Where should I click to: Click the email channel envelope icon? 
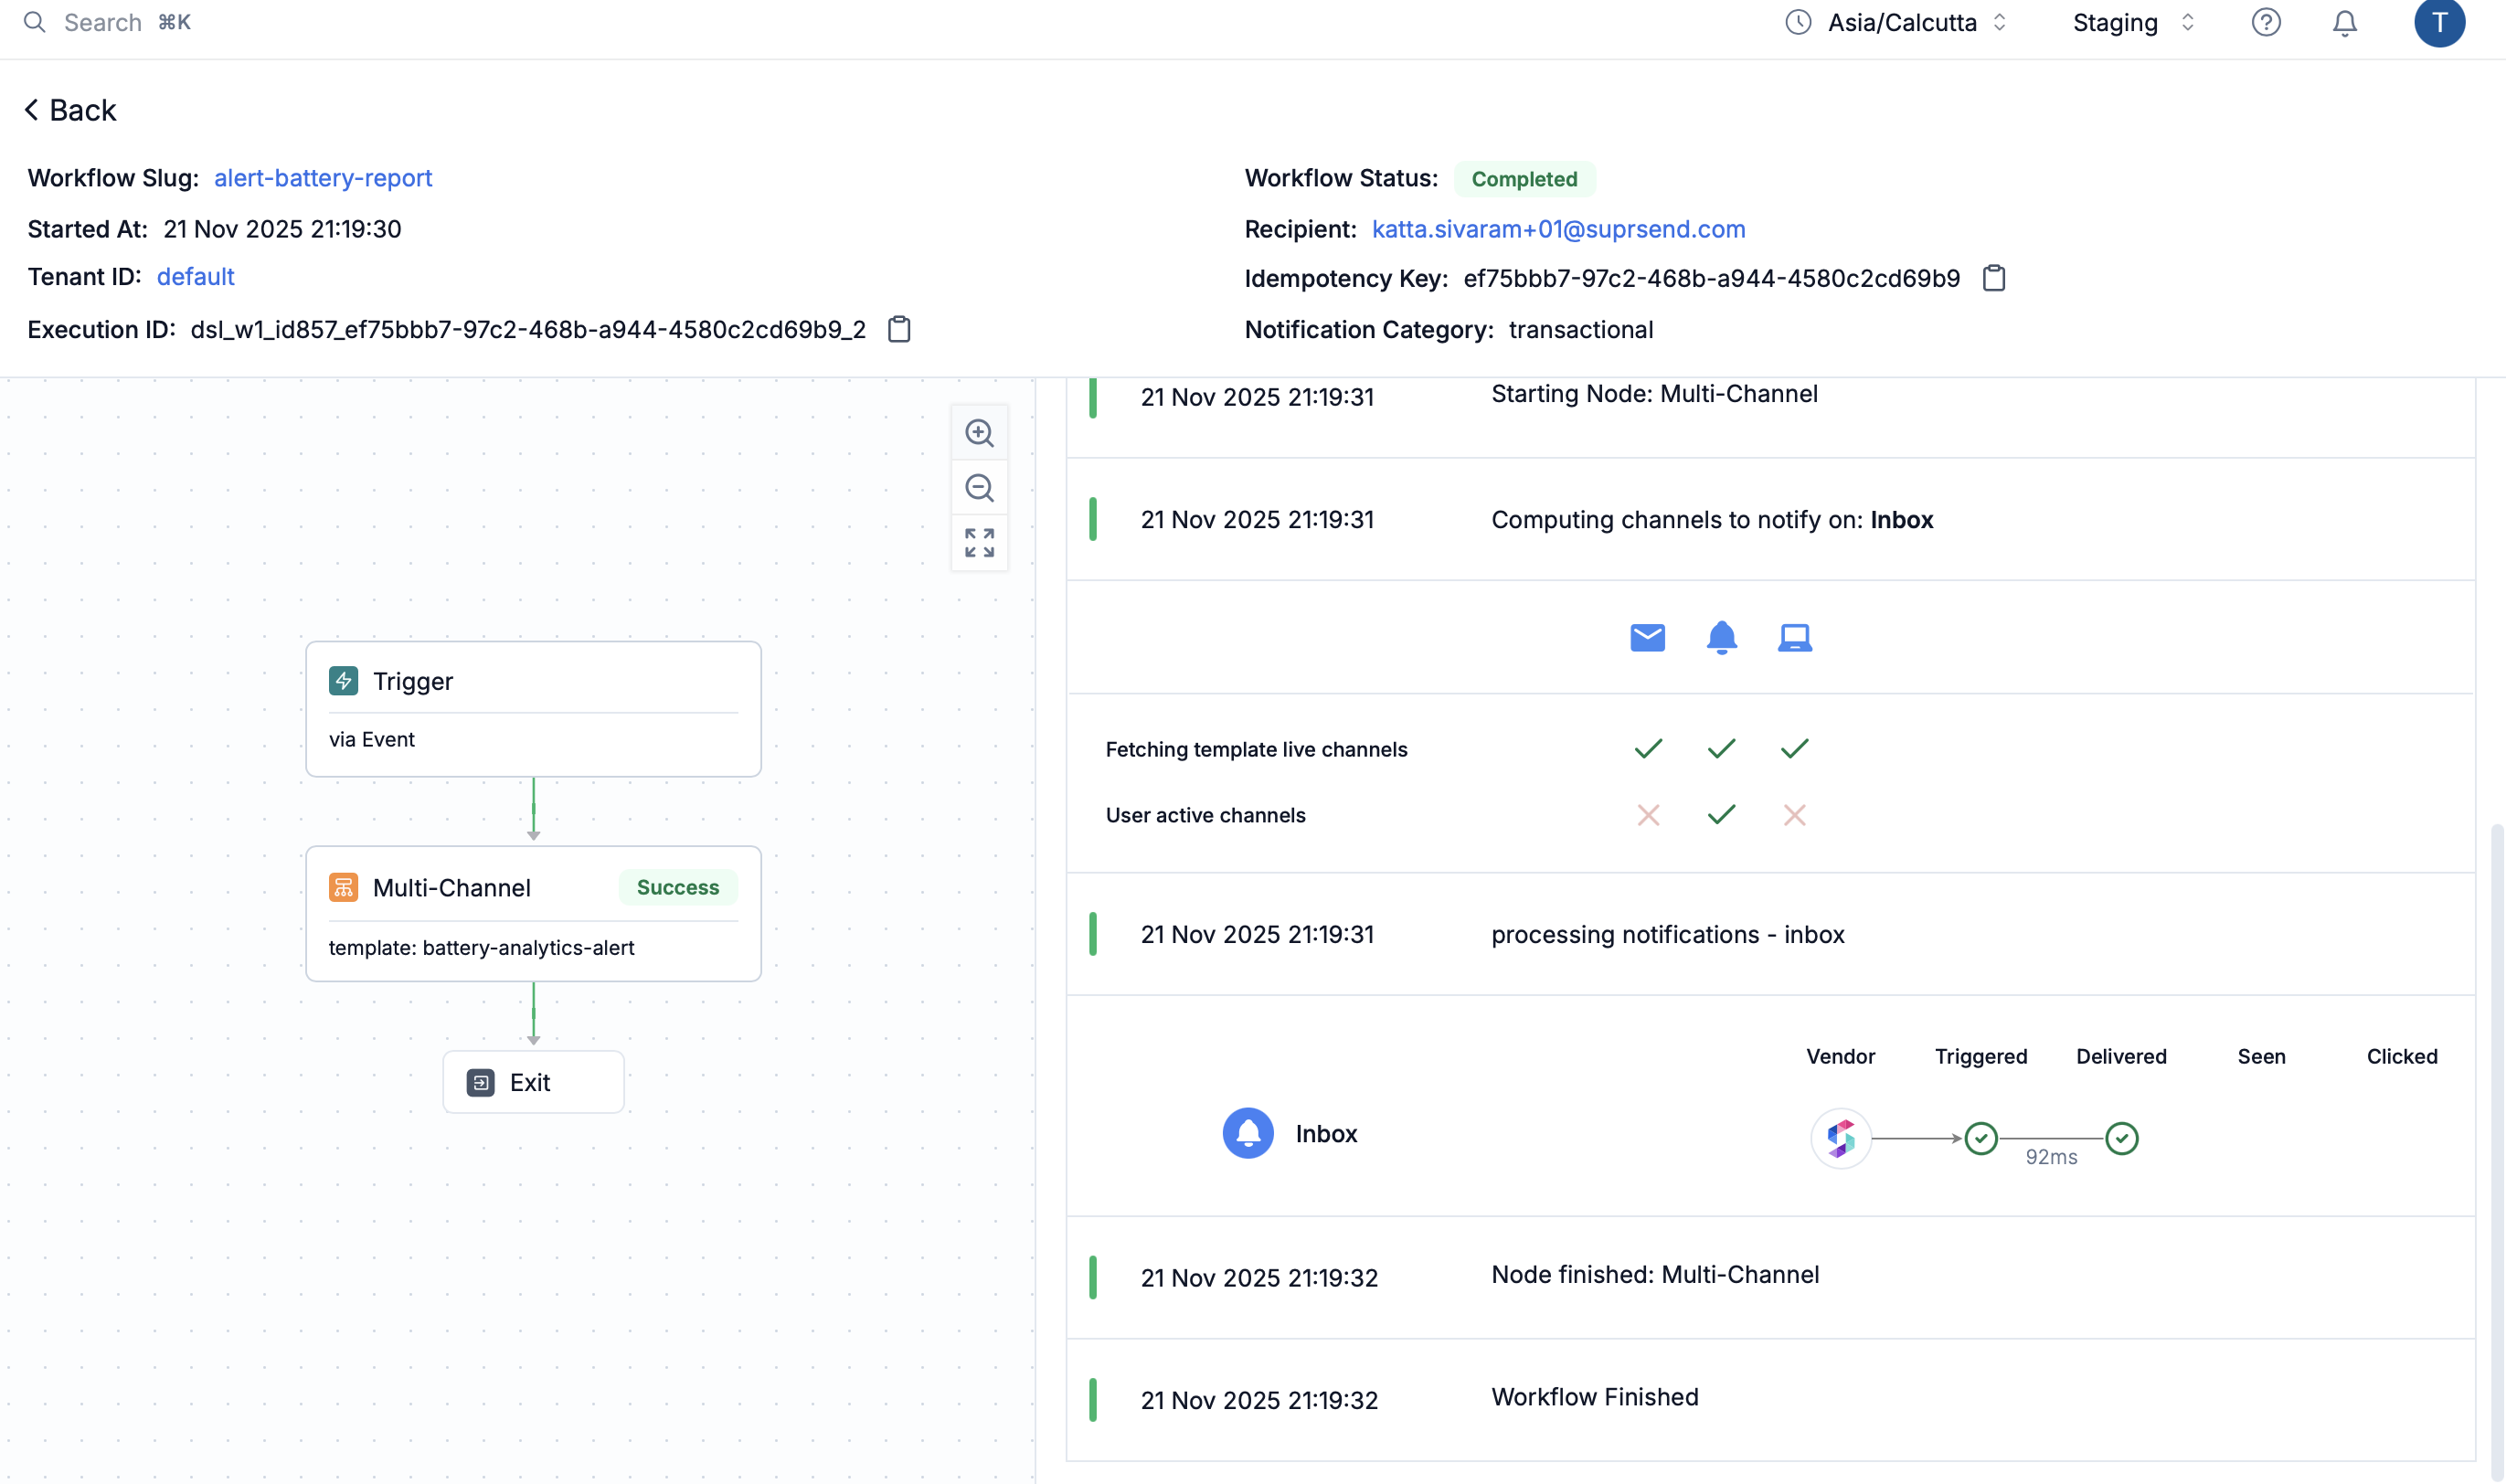pyautogui.click(x=1647, y=637)
